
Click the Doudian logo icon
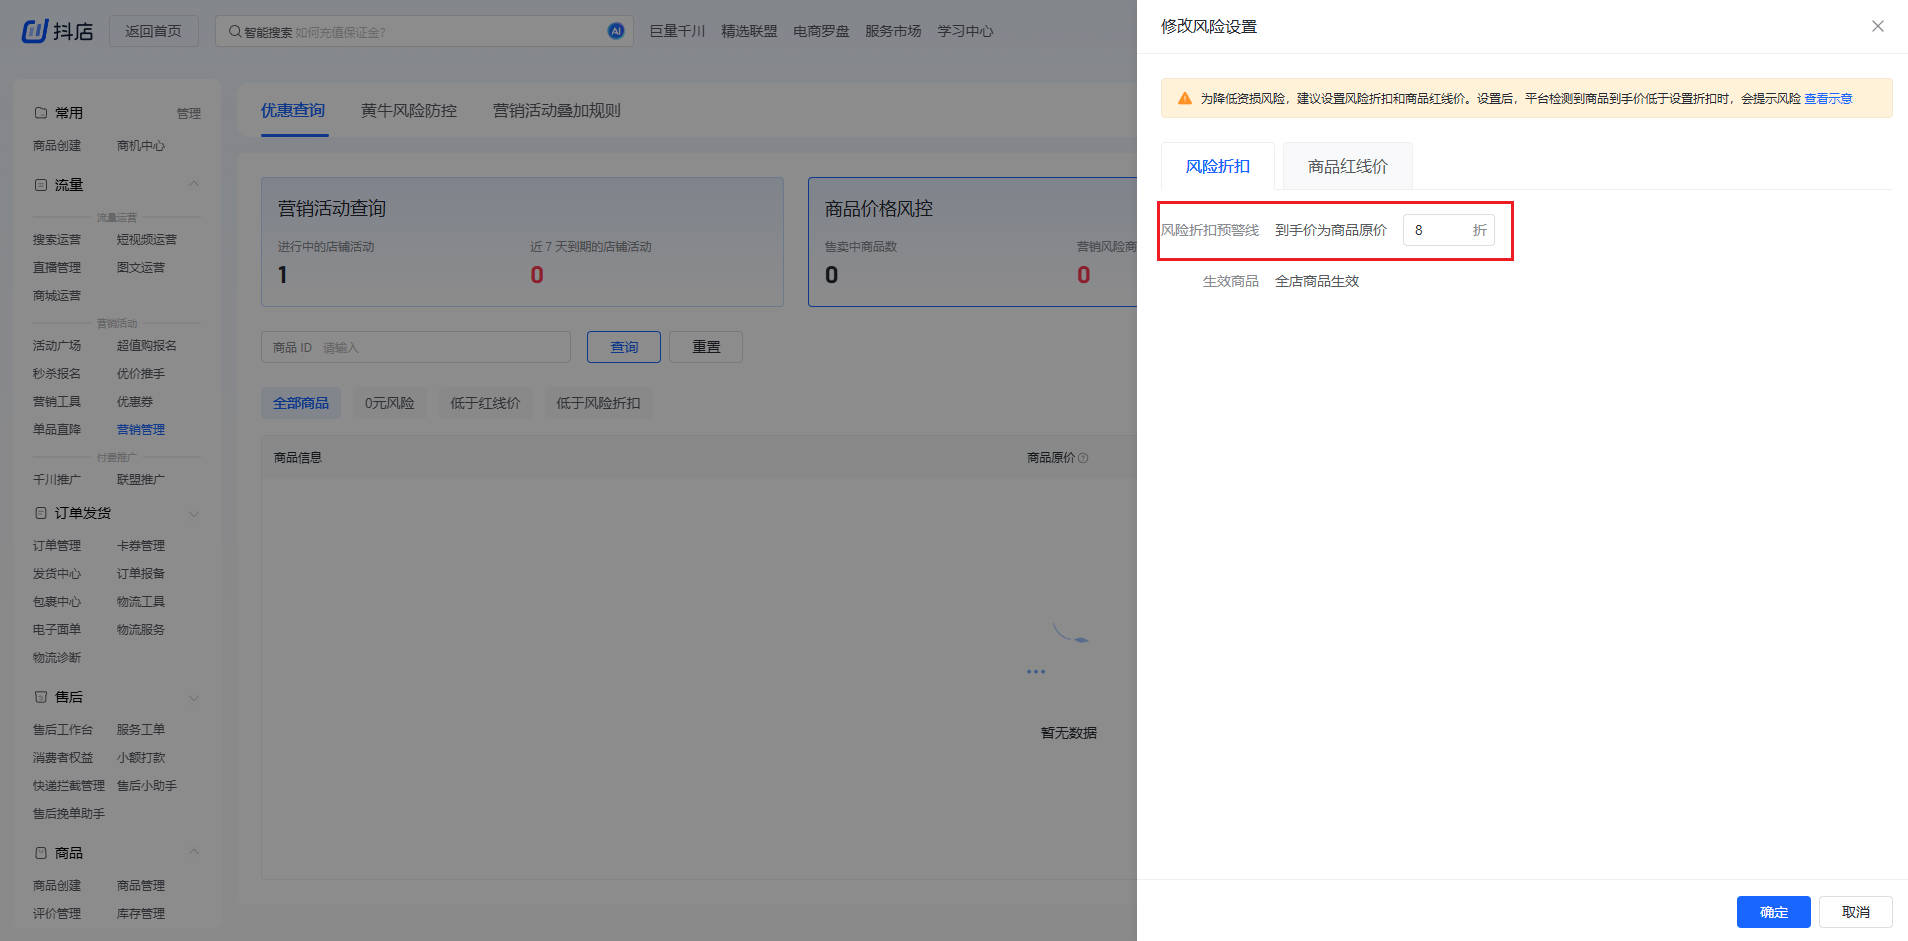pos(35,31)
